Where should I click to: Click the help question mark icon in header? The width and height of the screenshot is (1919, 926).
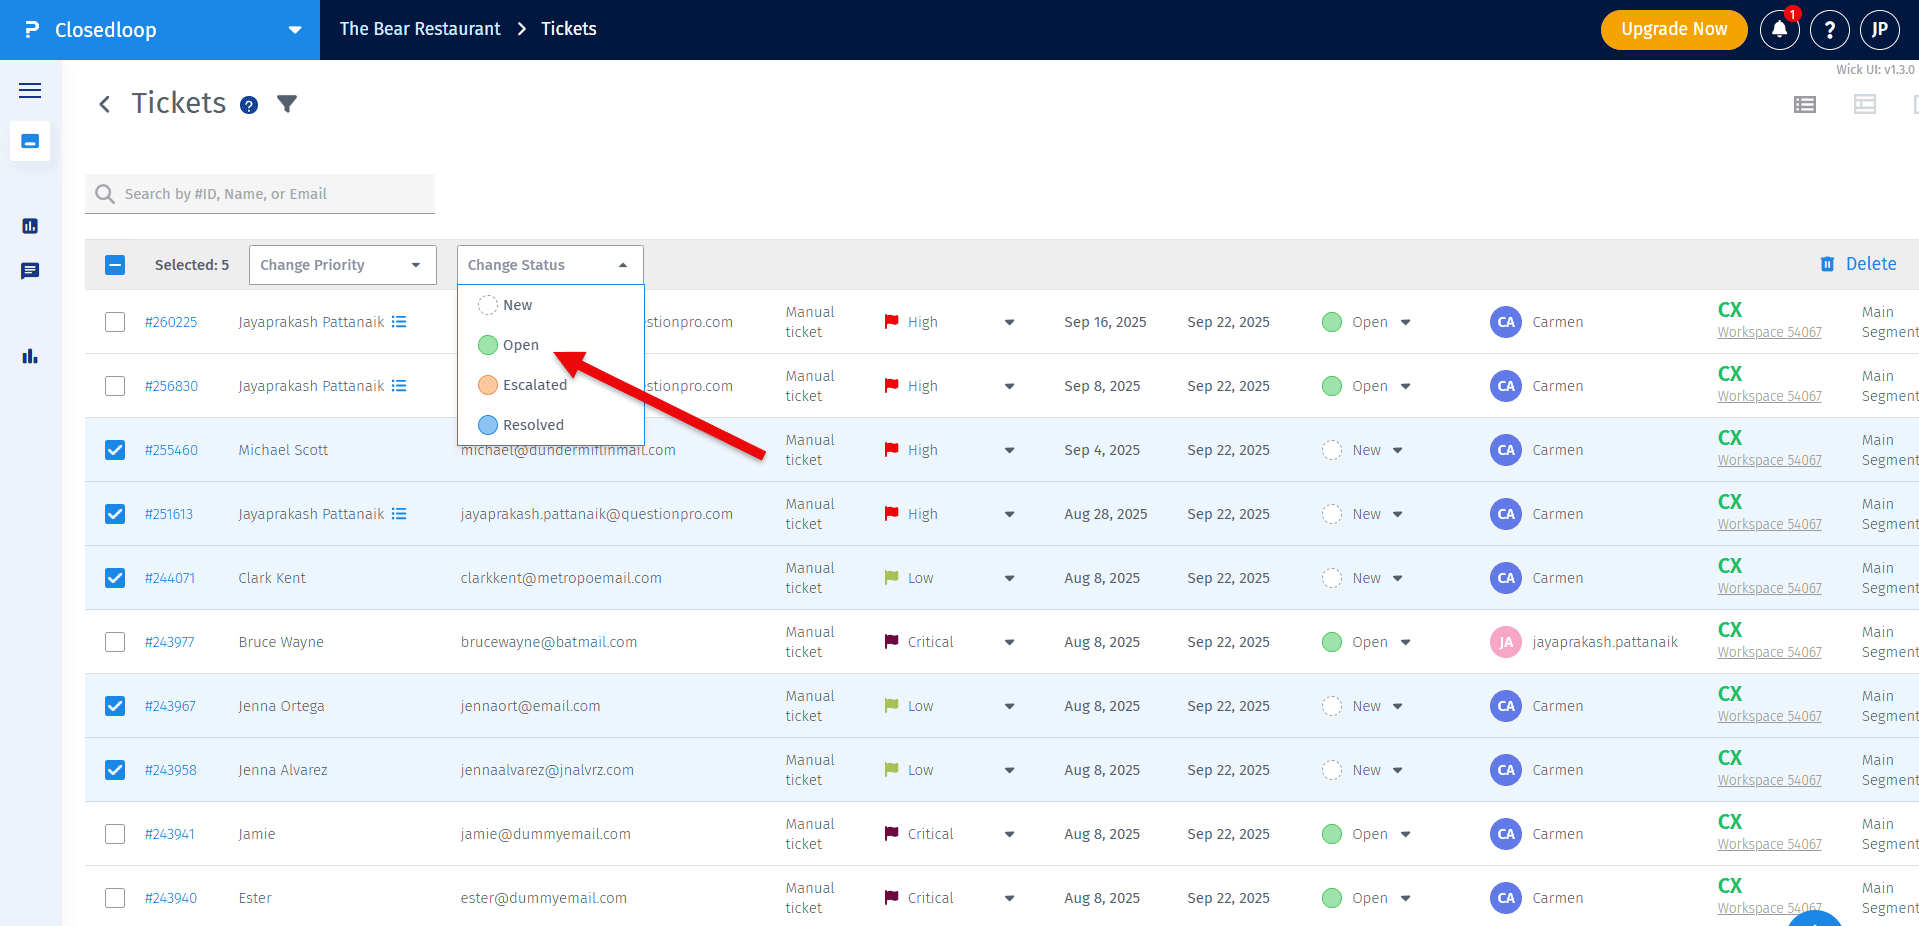[x=1829, y=30]
